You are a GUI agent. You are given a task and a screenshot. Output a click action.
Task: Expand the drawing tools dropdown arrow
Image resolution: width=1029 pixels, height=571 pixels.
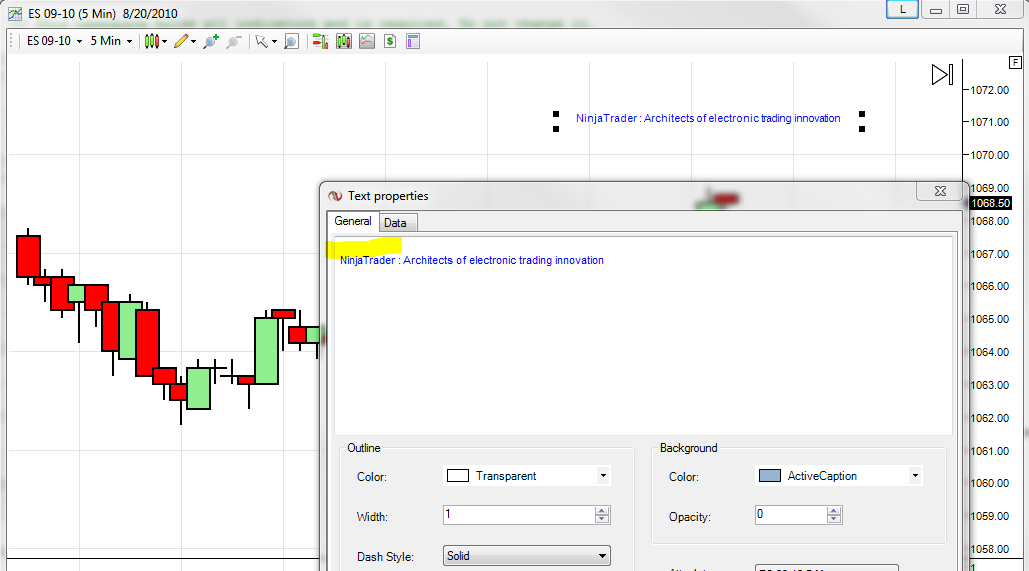click(x=193, y=41)
